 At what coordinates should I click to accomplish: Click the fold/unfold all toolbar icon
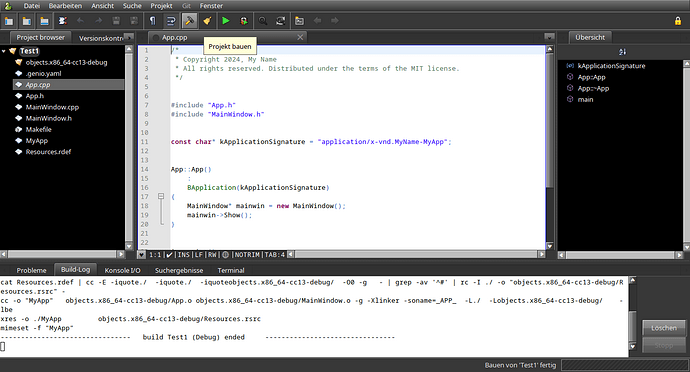[x=63, y=21]
